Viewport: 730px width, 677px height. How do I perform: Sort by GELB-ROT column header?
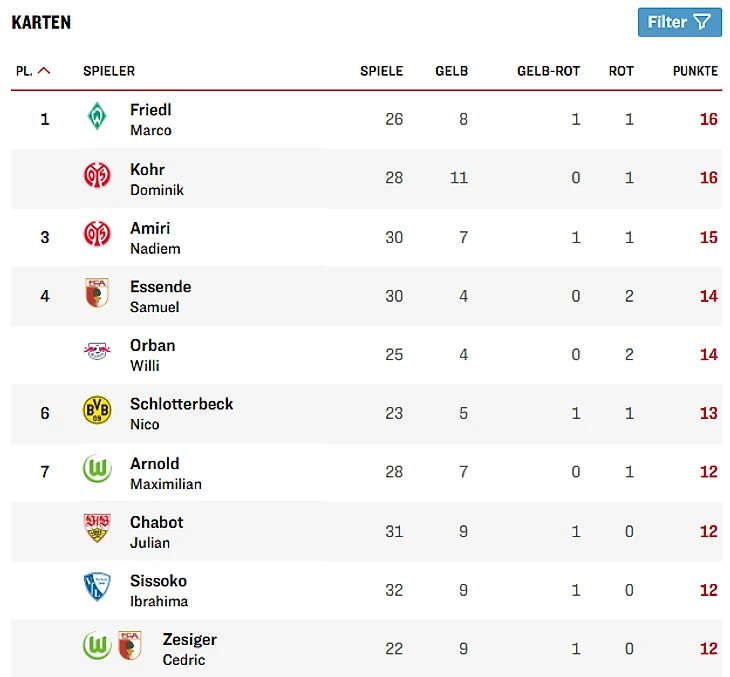[x=548, y=71]
